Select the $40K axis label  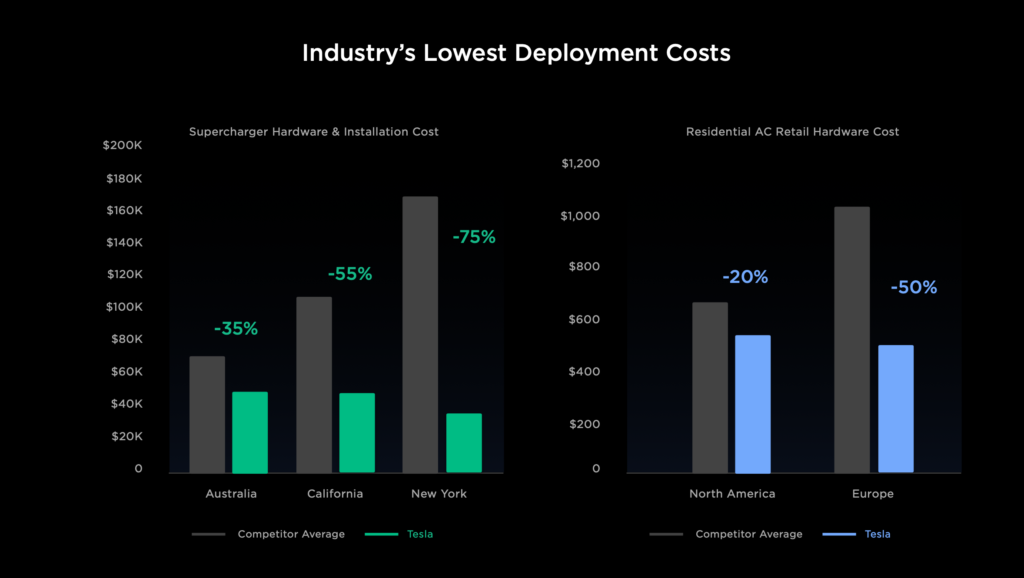[x=127, y=404]
